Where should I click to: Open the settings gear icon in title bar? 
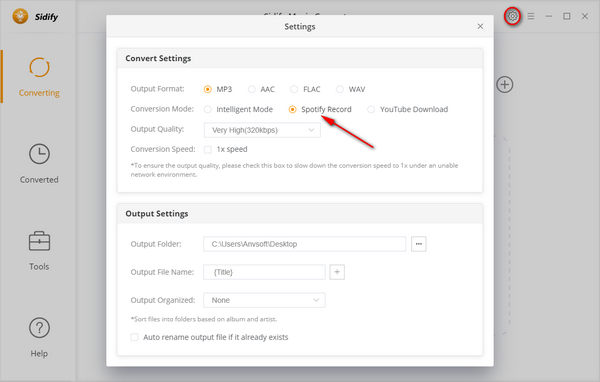[x=512, y=16]
